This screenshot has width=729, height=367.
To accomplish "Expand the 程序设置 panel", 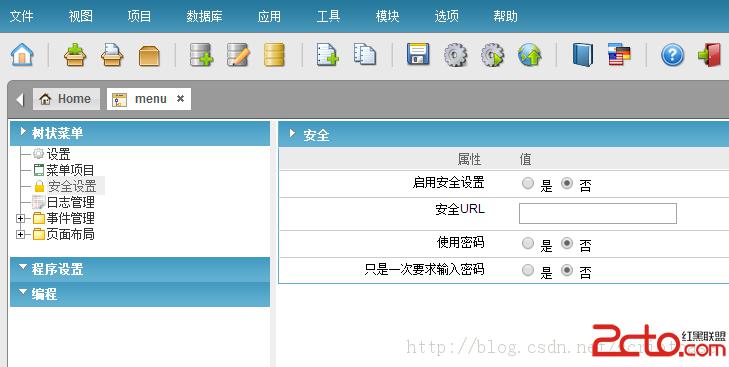I will [140, 269].
